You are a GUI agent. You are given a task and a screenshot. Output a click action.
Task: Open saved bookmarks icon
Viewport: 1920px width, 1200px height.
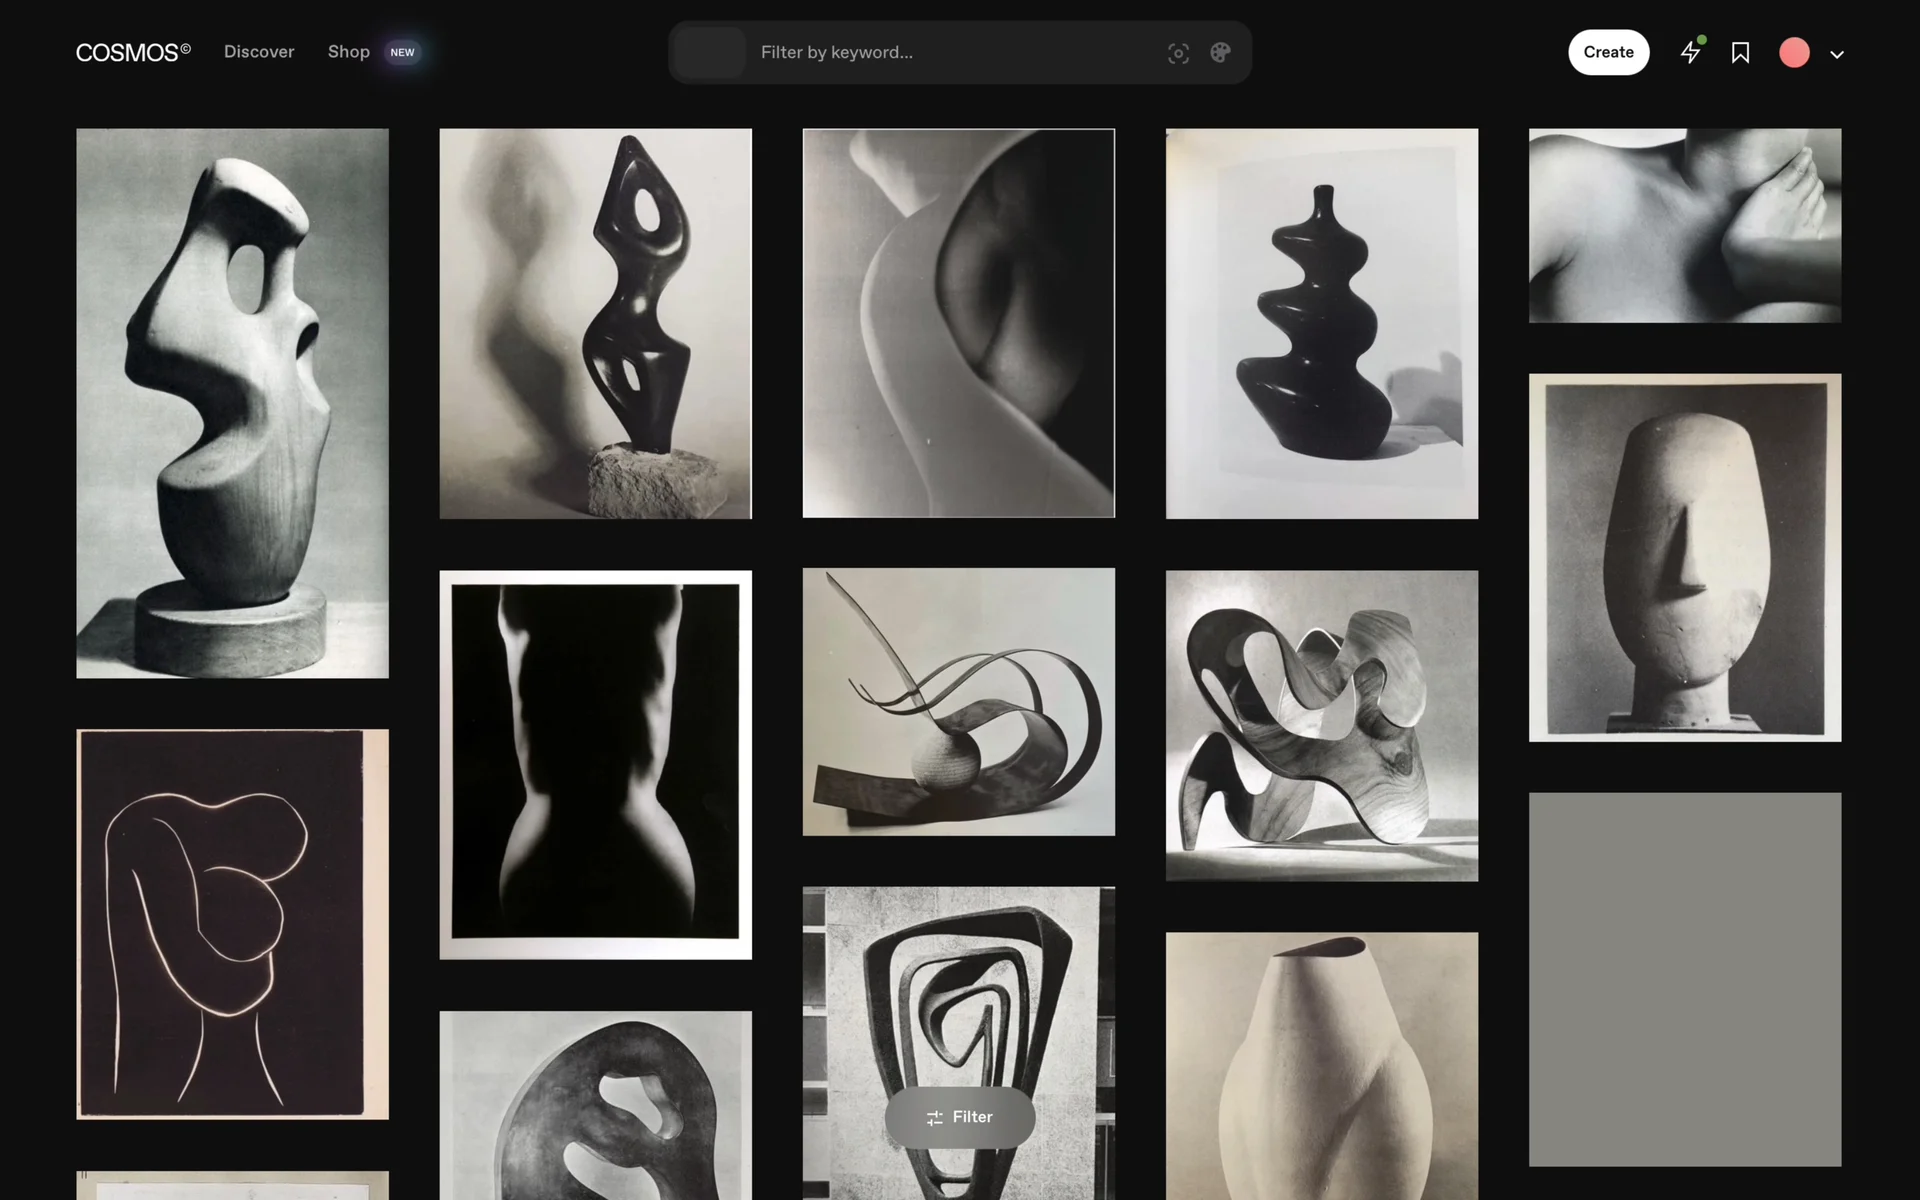1740,53
